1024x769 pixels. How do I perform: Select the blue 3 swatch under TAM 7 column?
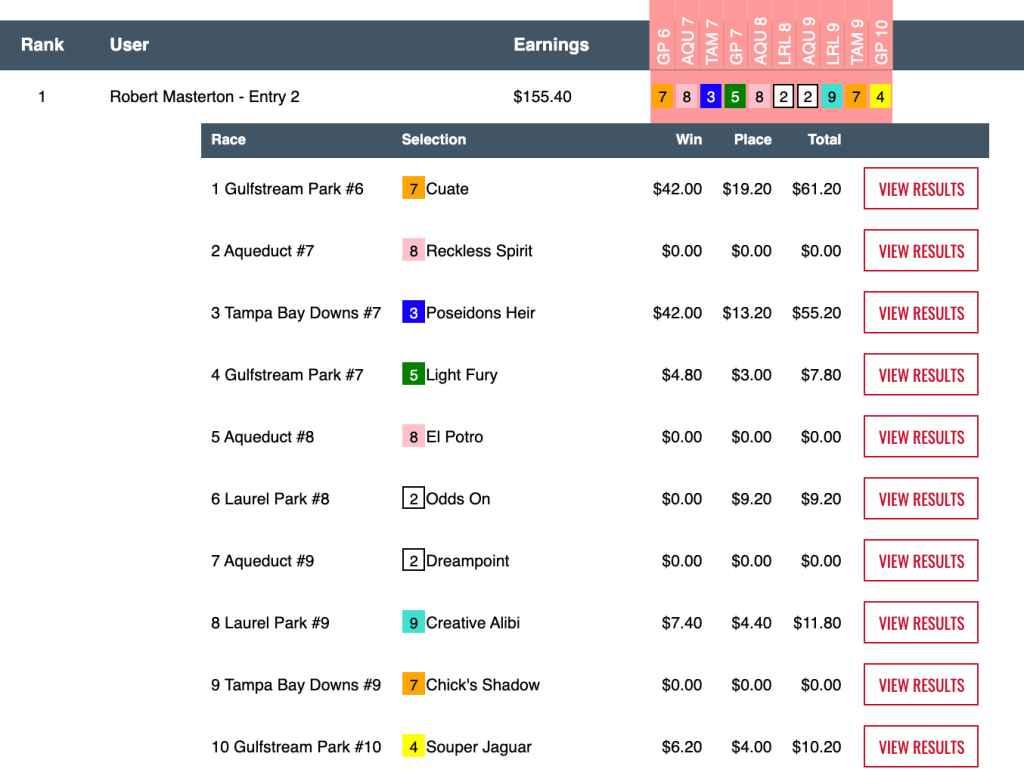pyautogui.click(x=710, y=97)
